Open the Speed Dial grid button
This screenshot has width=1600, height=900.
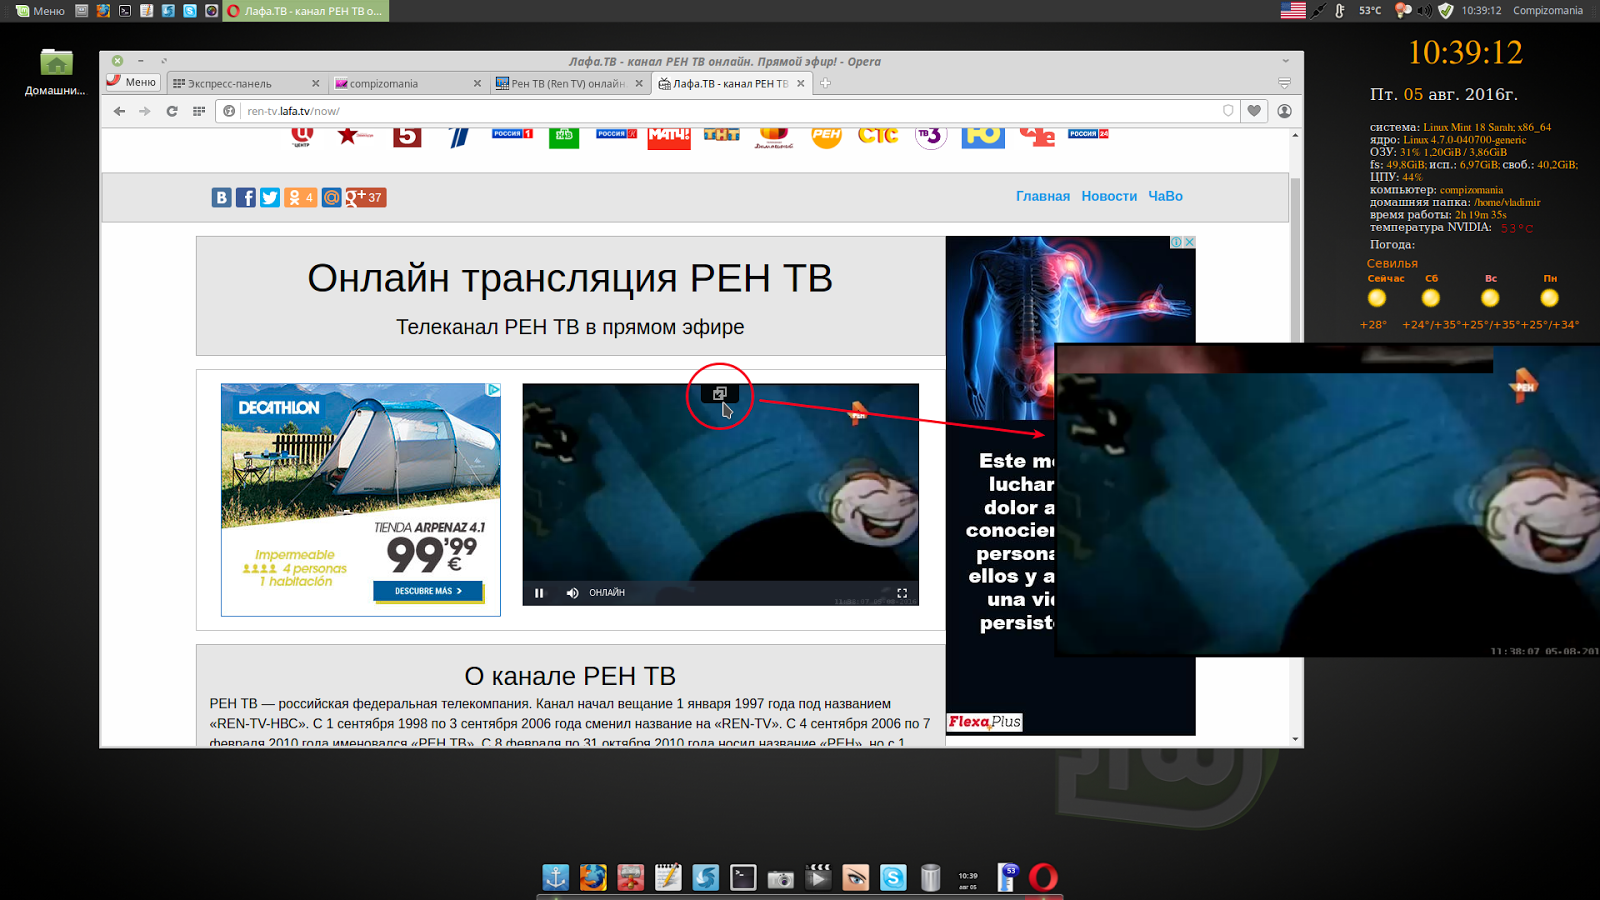point(199,111)
